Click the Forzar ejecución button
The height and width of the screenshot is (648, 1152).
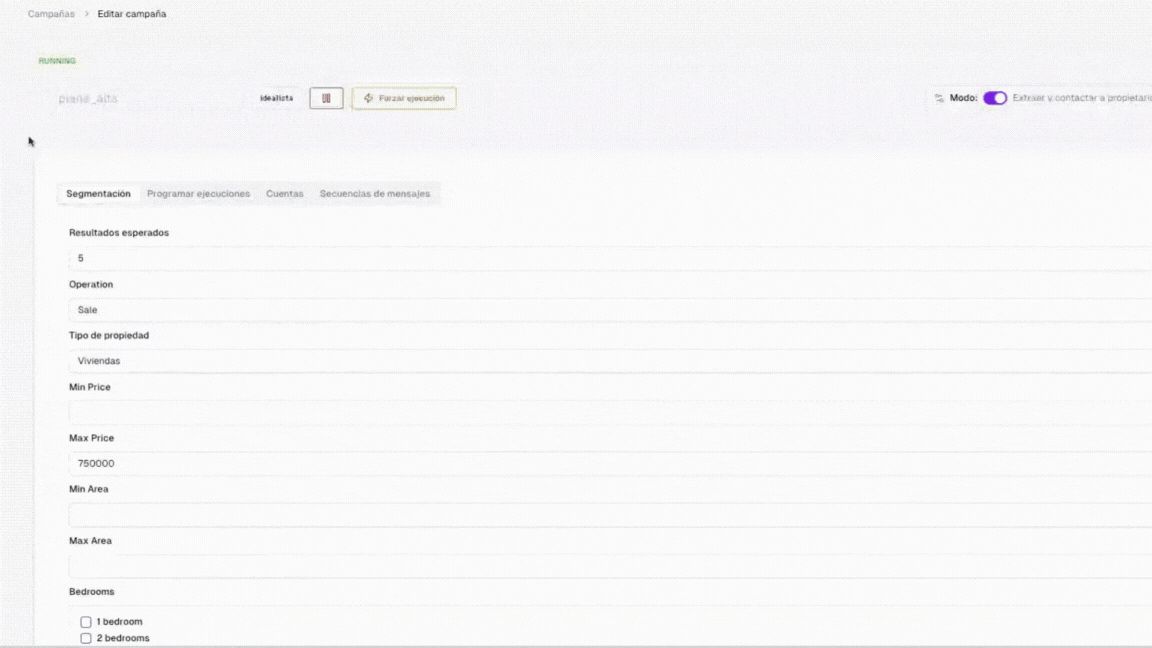404,98
